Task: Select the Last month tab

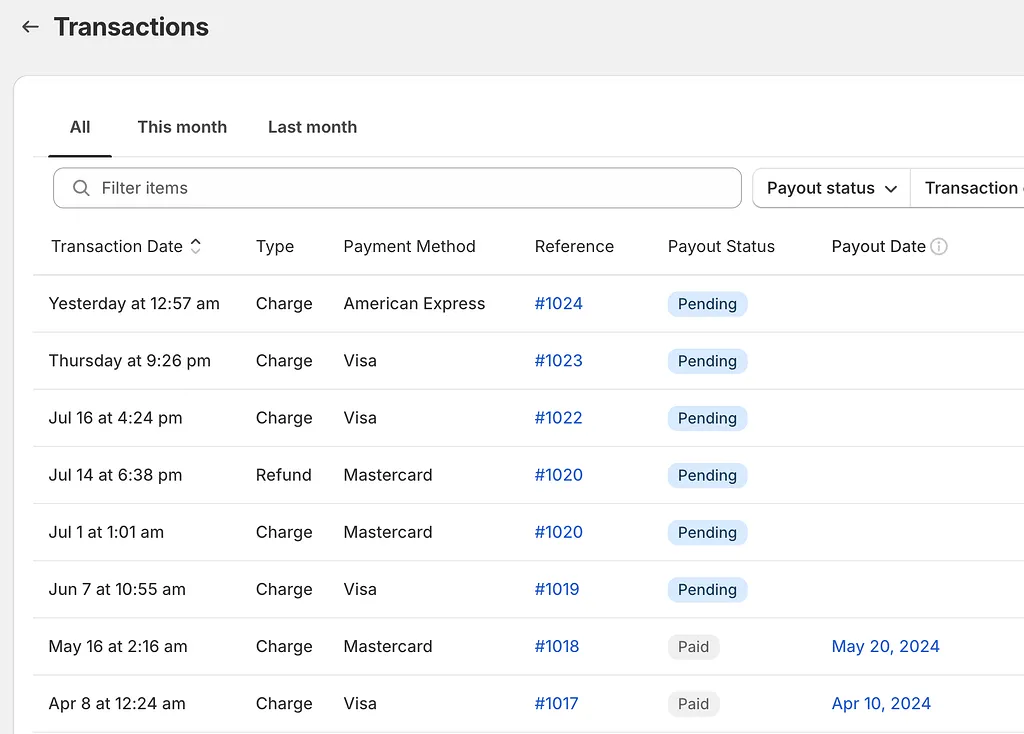Action: pyautogui.click(x=312, y=127)
